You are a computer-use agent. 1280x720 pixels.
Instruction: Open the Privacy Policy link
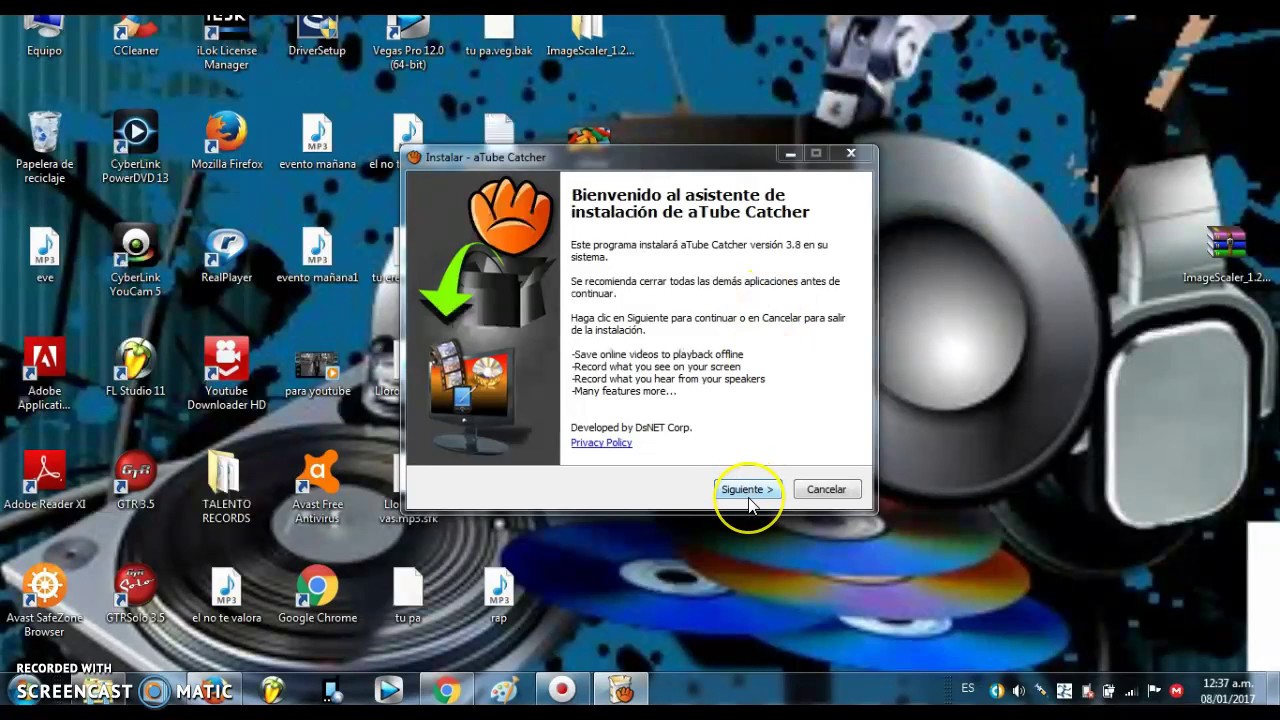[601, 442]
